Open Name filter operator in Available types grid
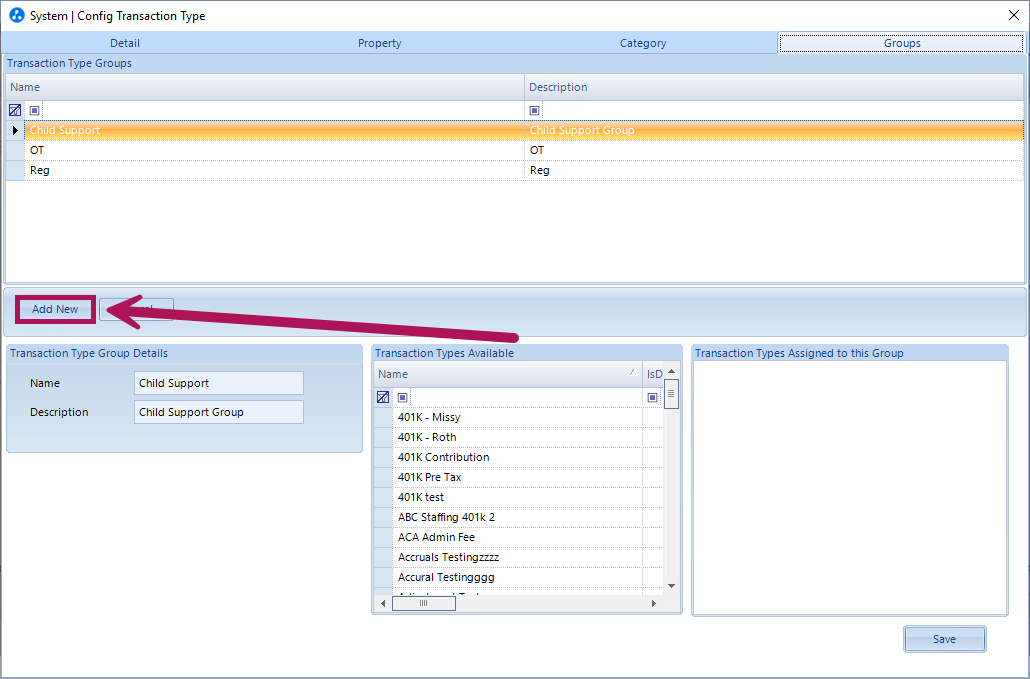The image size is (1030, 679). (x=403, y=397)
